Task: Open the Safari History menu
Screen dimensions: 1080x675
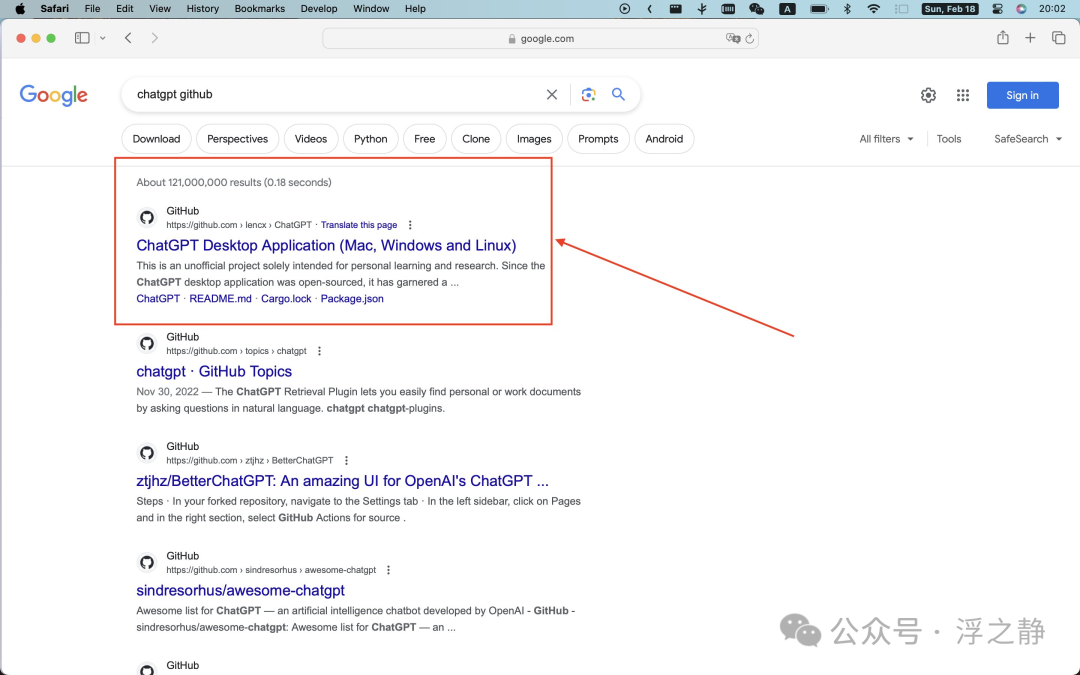Action: [202, 9]
